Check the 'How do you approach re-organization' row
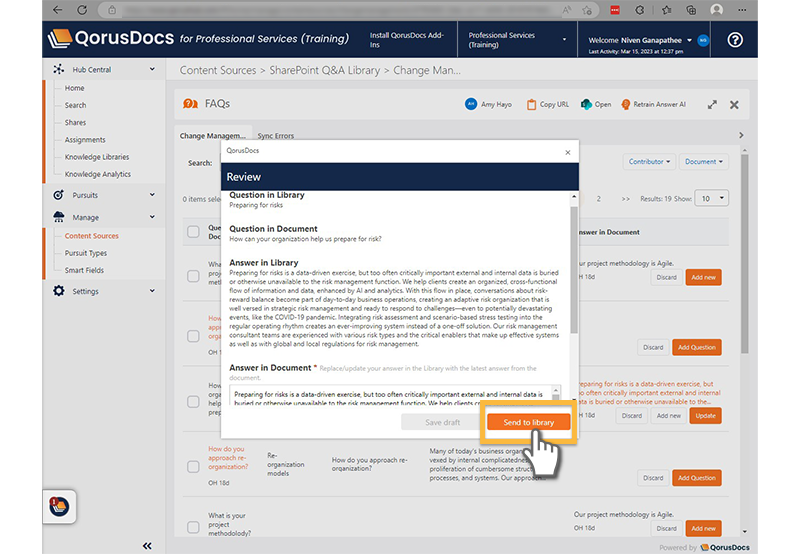The image size is (800, 554). [193, 467]
